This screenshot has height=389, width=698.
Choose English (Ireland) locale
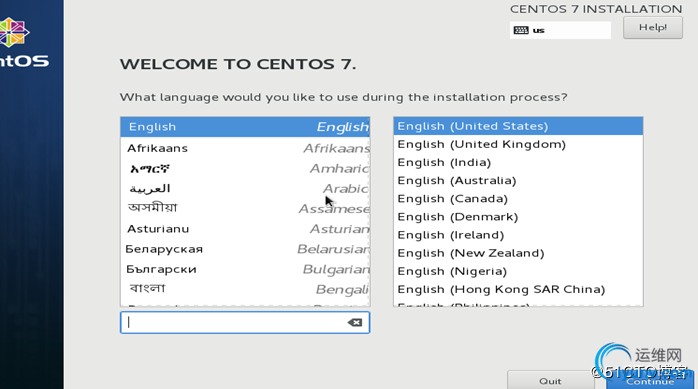(x=518, y=235)
